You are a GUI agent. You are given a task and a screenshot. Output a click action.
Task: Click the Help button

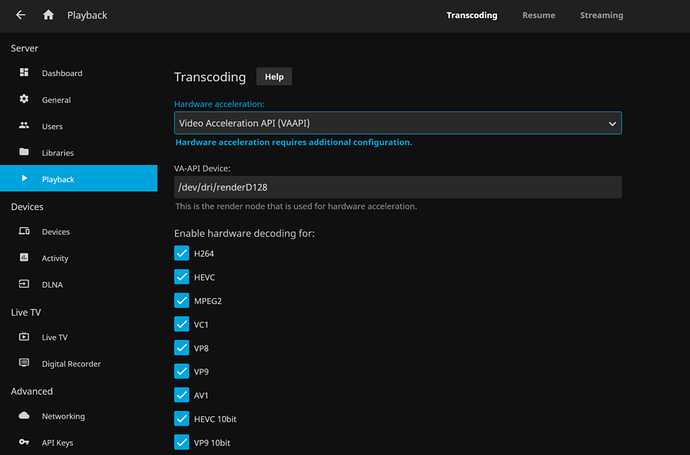[x=274, y=77]
